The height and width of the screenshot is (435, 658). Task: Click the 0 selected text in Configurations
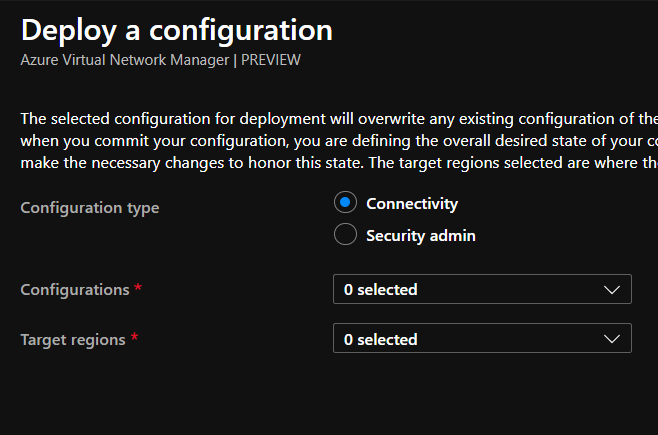pos(380,289)
